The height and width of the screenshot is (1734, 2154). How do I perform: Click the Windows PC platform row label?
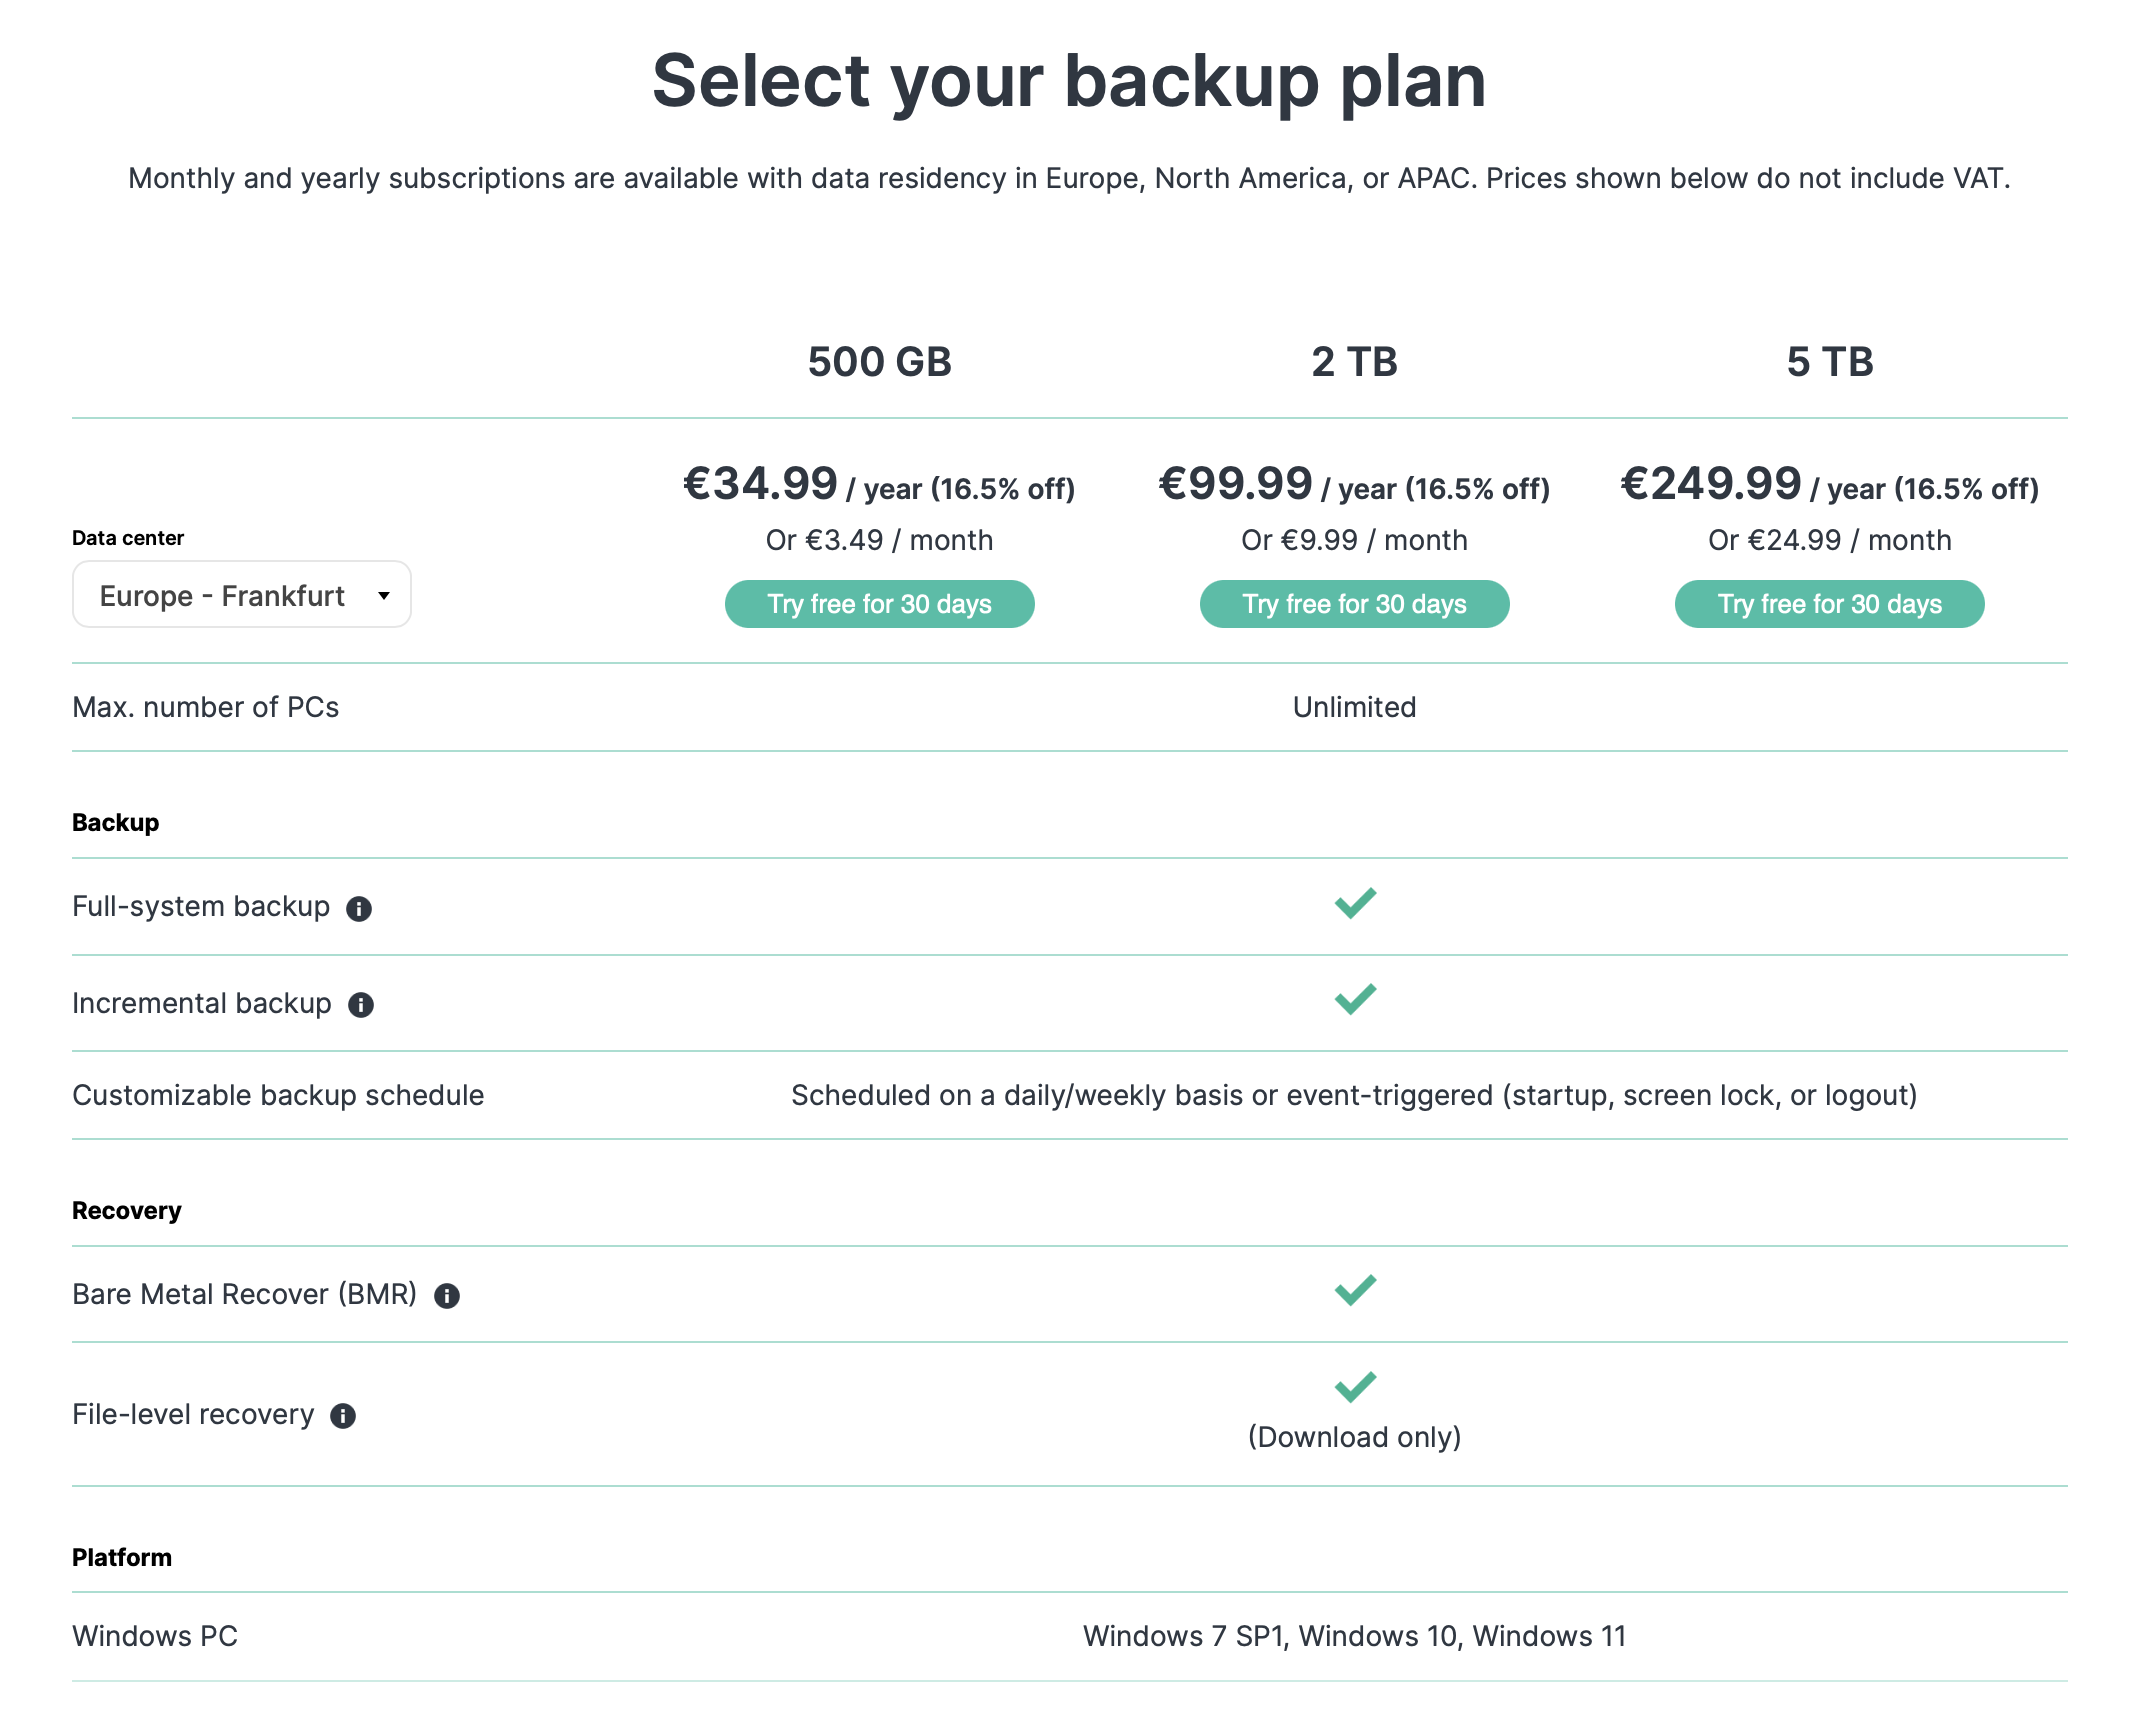point(155,1637)
